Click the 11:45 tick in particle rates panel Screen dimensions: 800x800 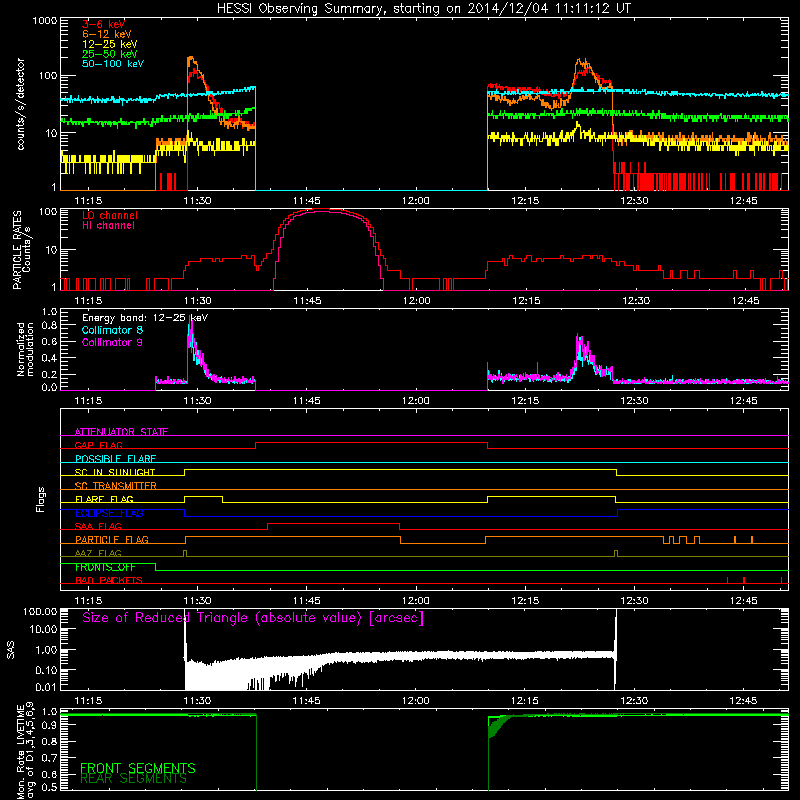point(307,301)
